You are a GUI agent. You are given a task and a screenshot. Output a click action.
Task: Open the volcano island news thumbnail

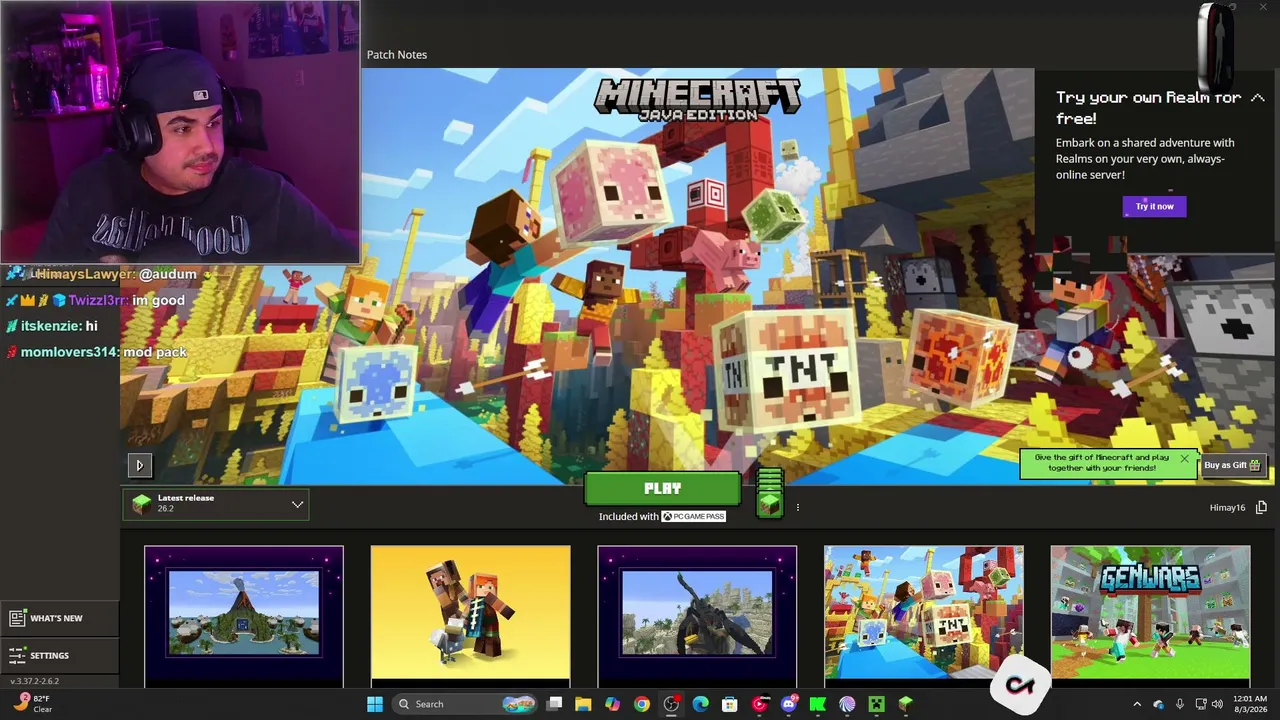click(x=244, y=615)
